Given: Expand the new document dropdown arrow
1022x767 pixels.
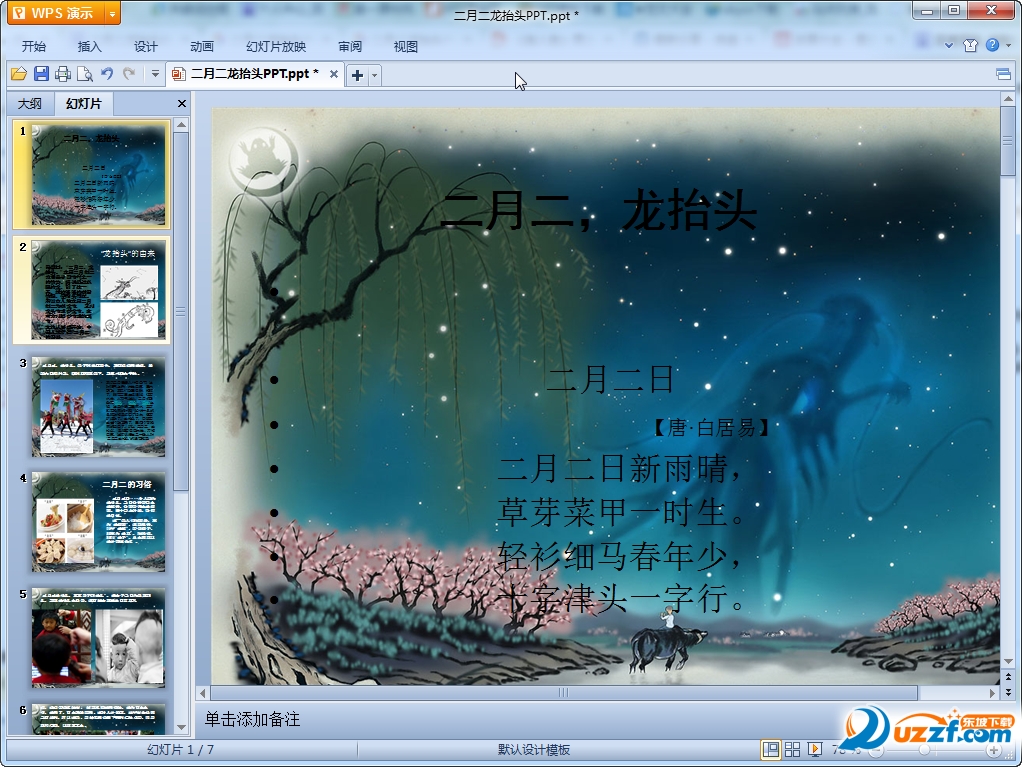Looking at the screenshot, I should pos(375,76).
